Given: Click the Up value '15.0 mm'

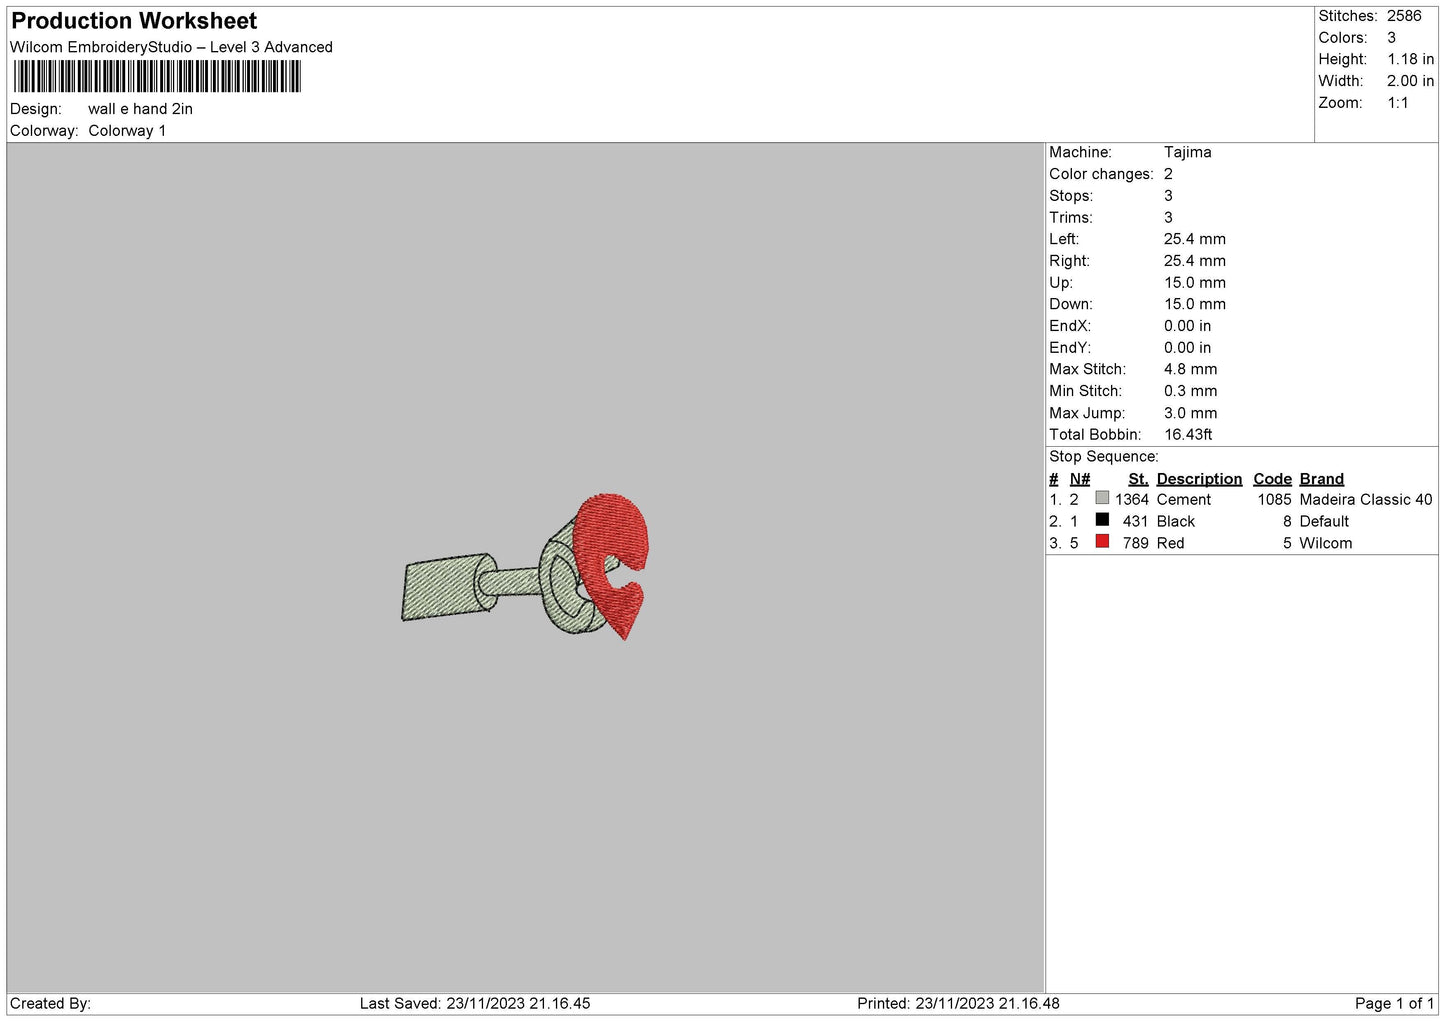Looking at the screenshot, I should point(1195,283).
